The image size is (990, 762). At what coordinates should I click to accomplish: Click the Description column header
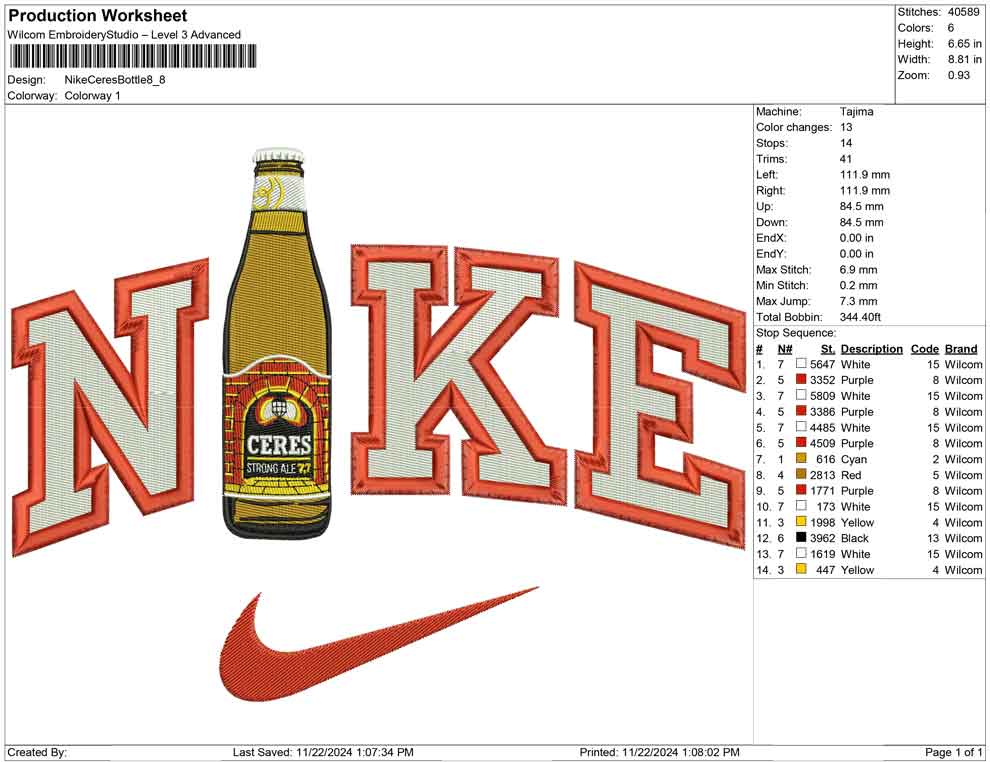(871, 349)
